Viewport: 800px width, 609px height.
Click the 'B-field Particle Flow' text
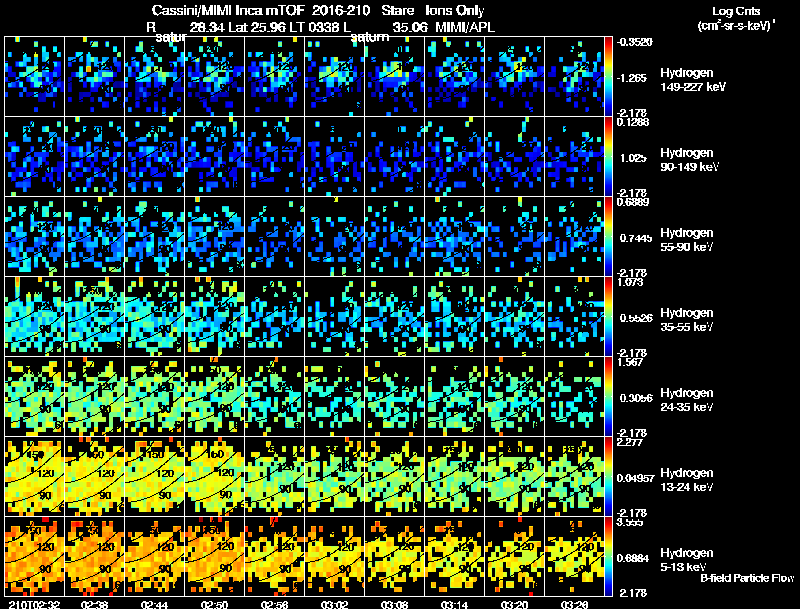[747, 578]
